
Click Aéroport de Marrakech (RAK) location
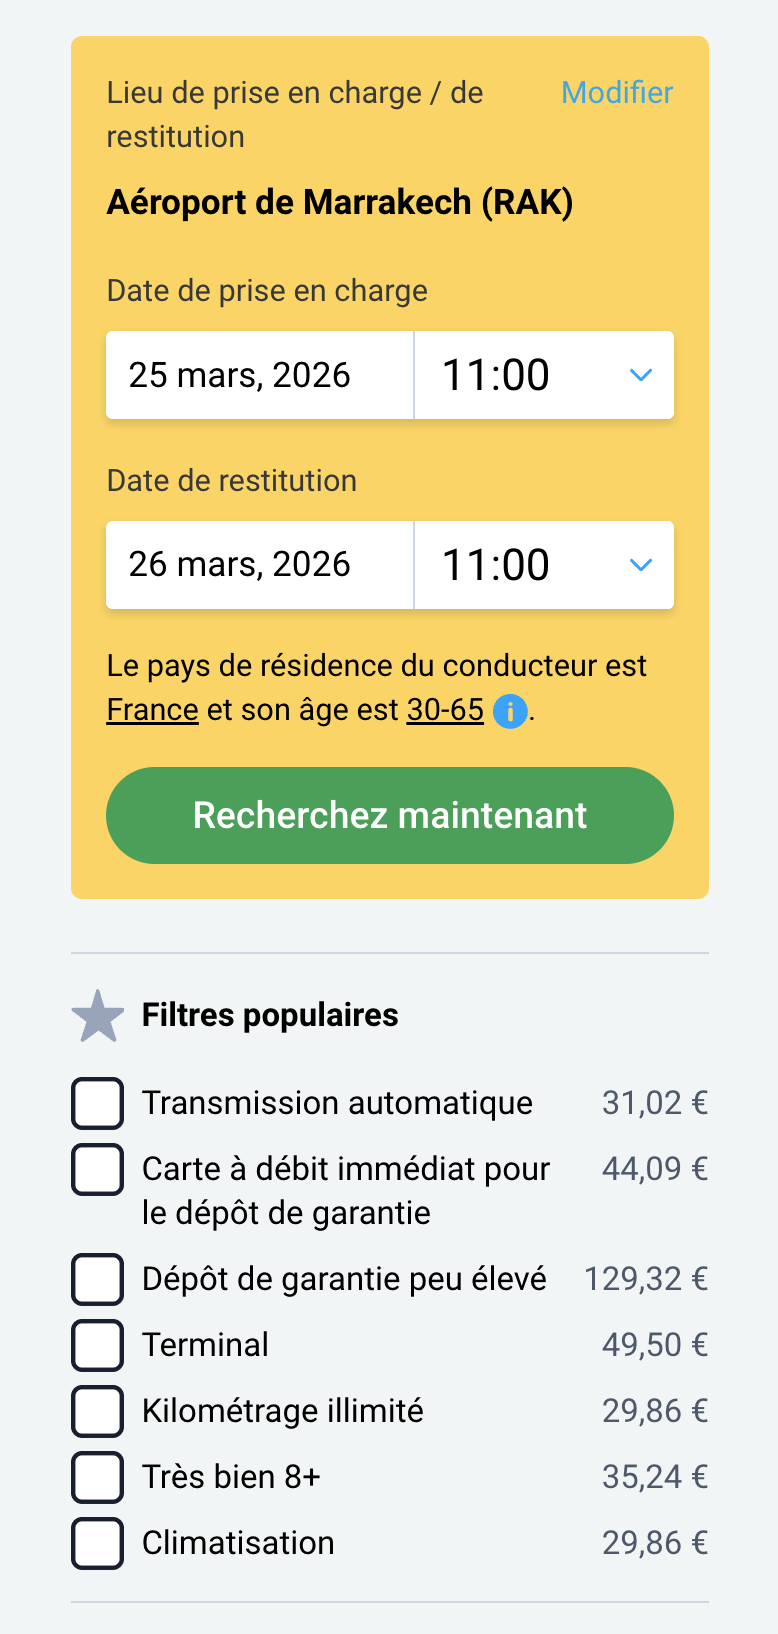[340, 203]
